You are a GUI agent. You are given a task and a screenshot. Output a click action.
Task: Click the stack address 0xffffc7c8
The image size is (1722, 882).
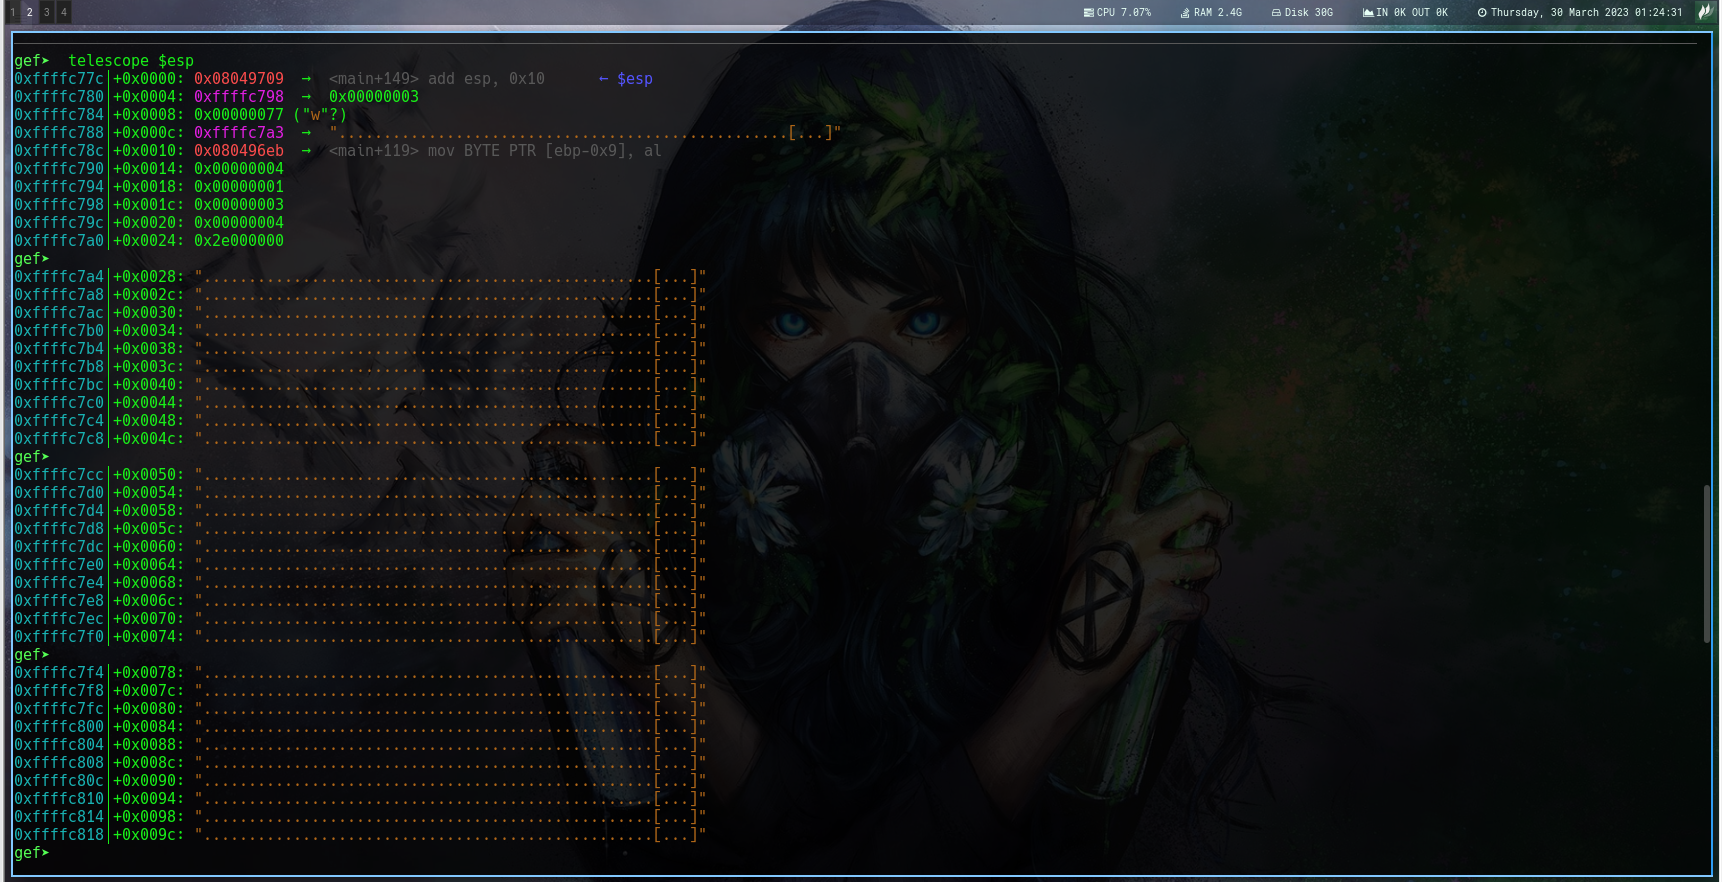click(59, 439)
